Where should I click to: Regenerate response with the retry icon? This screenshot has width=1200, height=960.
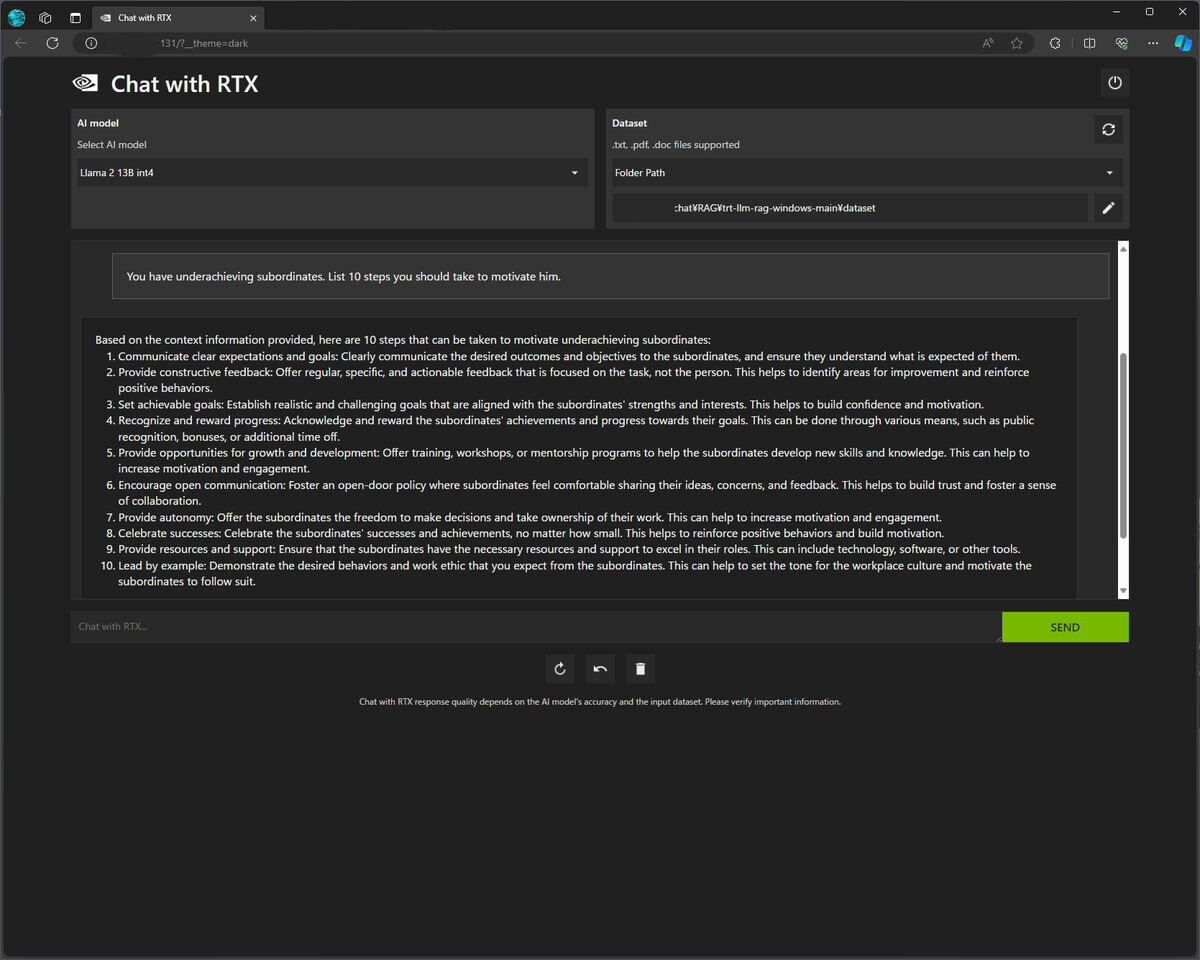click(x=560, y=669)
